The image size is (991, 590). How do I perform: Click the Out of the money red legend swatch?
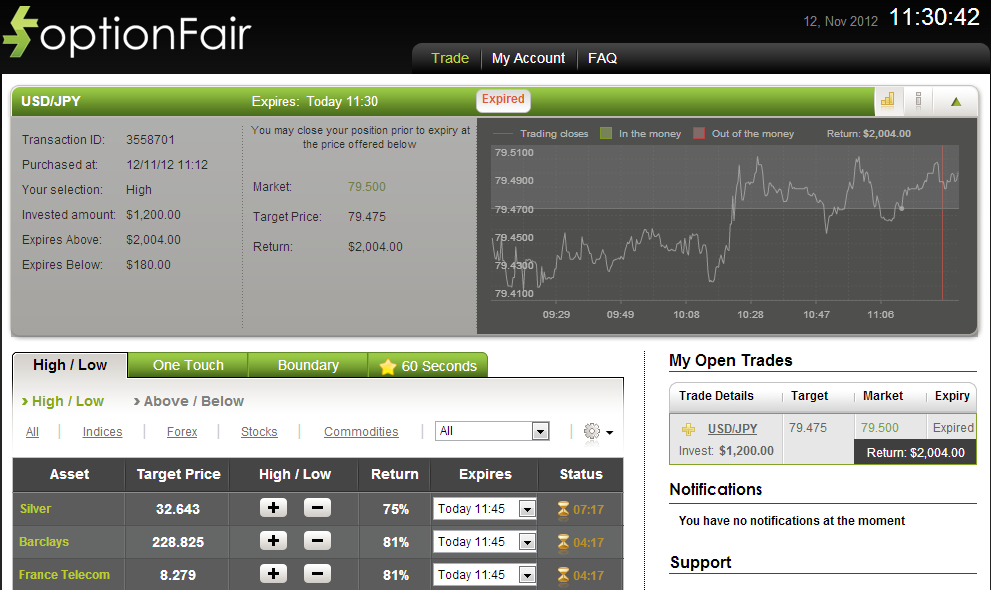click(x=699, y=133)
